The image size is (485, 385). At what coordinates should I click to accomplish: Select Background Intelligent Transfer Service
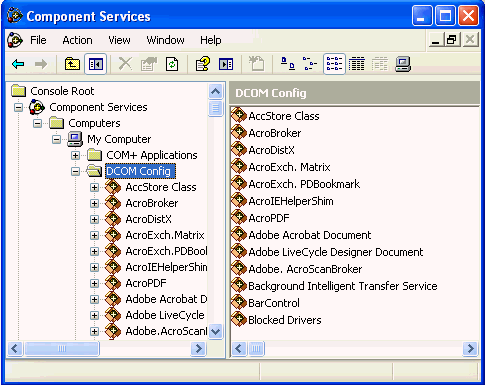pos(343,286)
